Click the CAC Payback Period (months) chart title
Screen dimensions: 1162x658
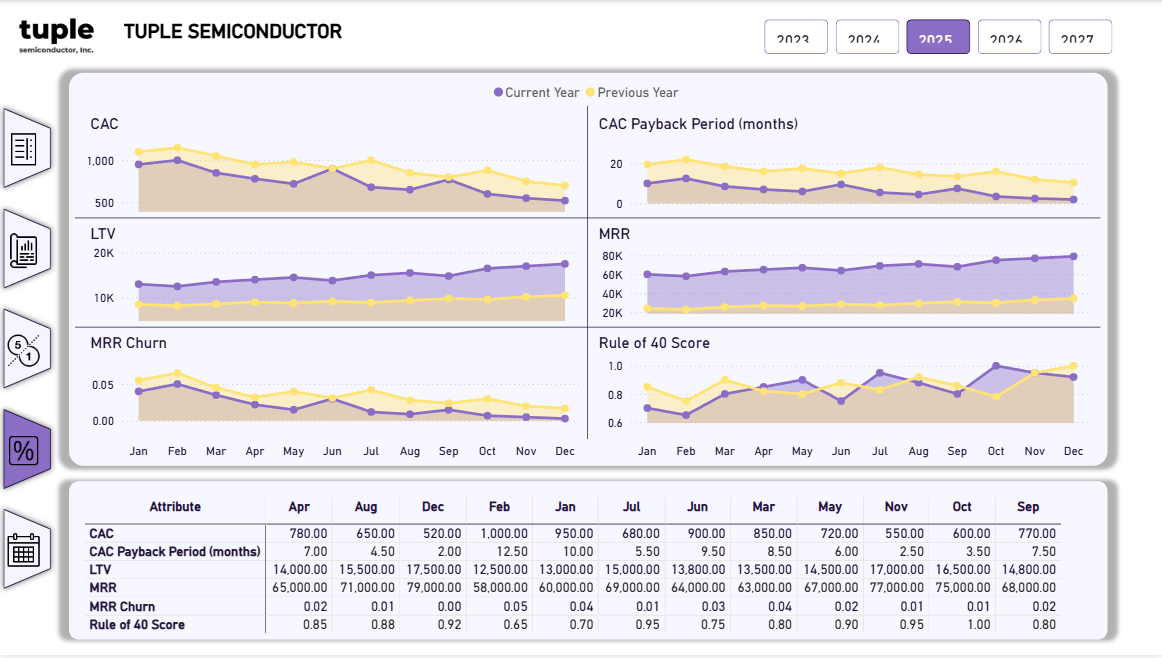click(x=698, y=124)
